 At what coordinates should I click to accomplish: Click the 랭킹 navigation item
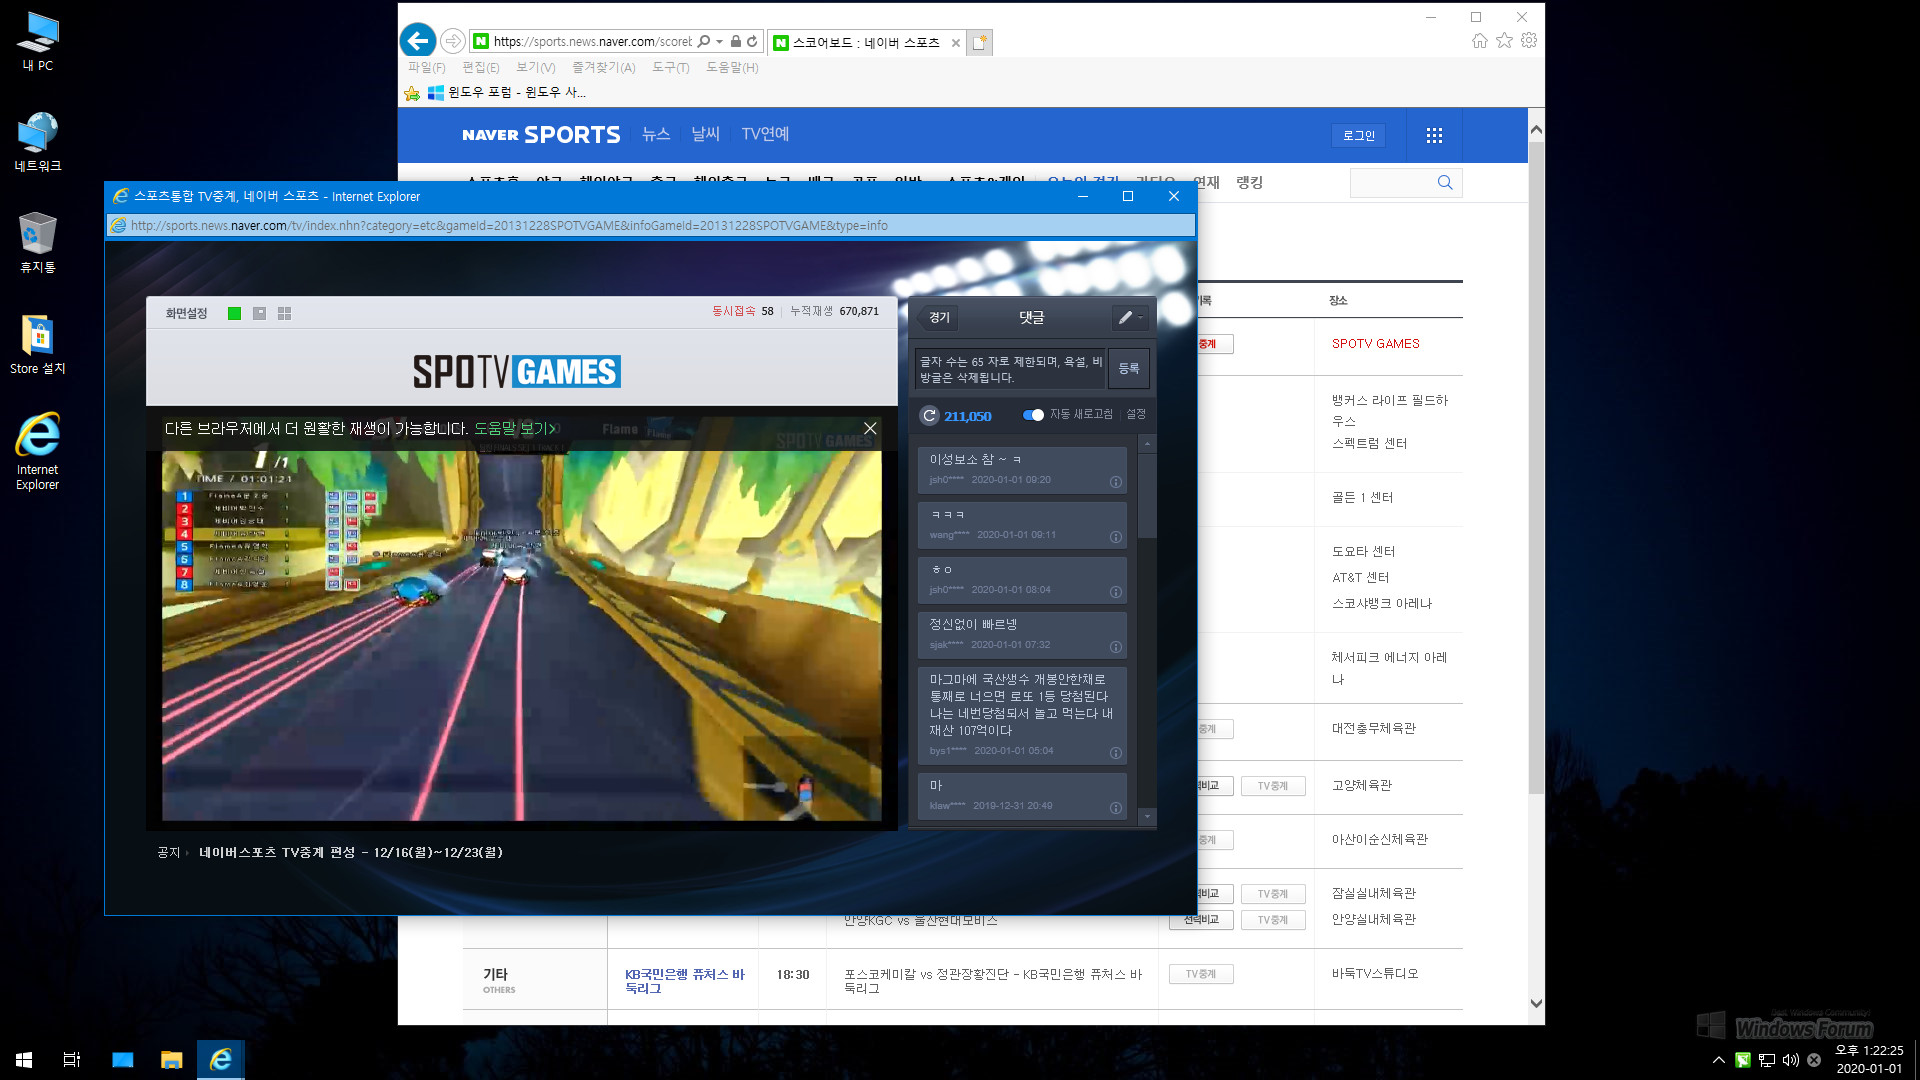point(1249,182)
